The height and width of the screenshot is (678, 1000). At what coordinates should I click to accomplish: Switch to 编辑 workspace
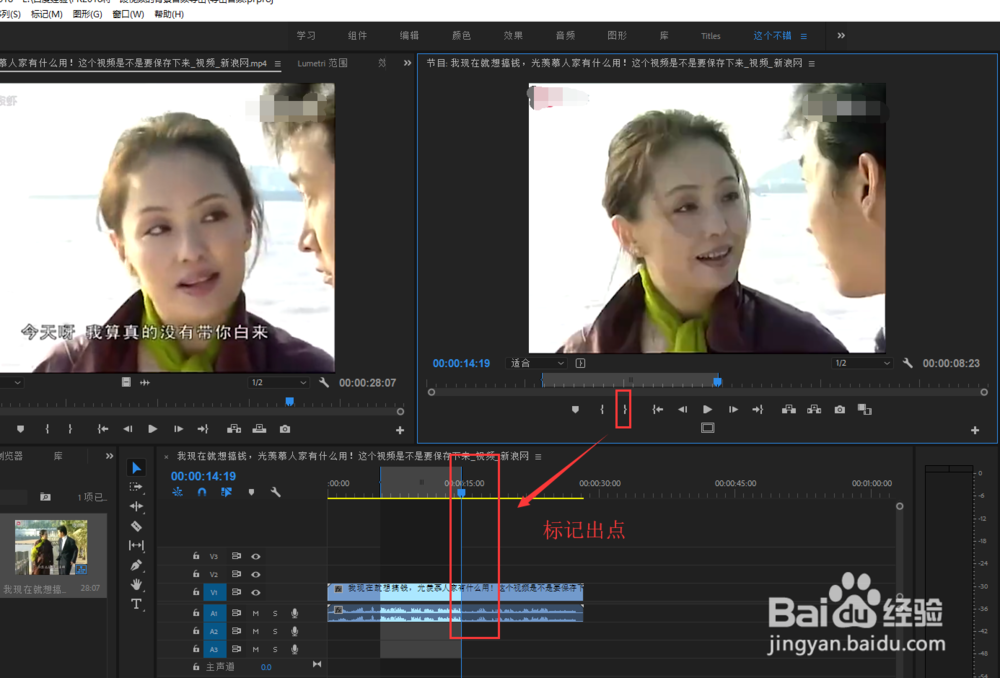[409, 36]
